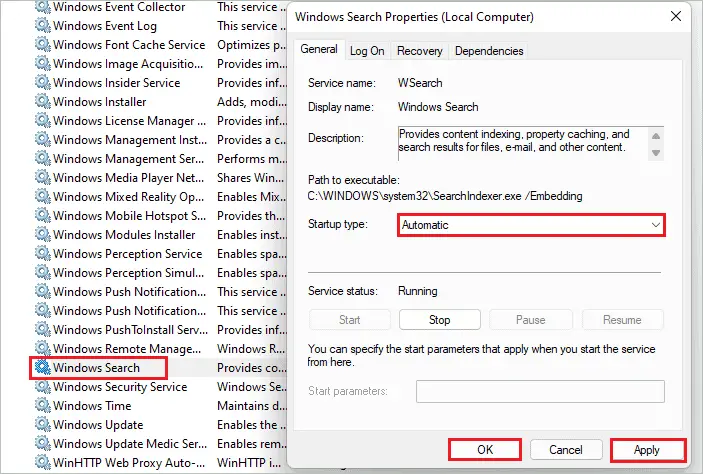The image size is (703, 474).
Task: Click the Resume service button
Action: click(x=622, y=320)
